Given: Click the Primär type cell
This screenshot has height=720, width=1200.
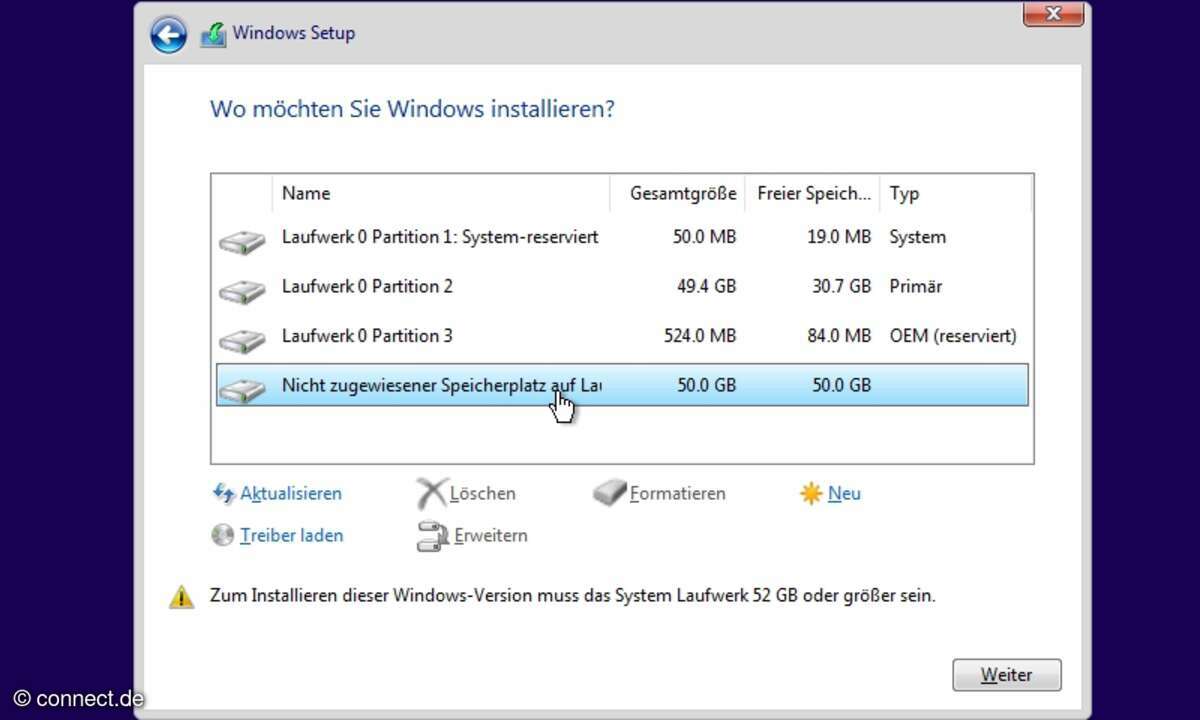Looking at the screenshot, I should click(x=916, y=286).
